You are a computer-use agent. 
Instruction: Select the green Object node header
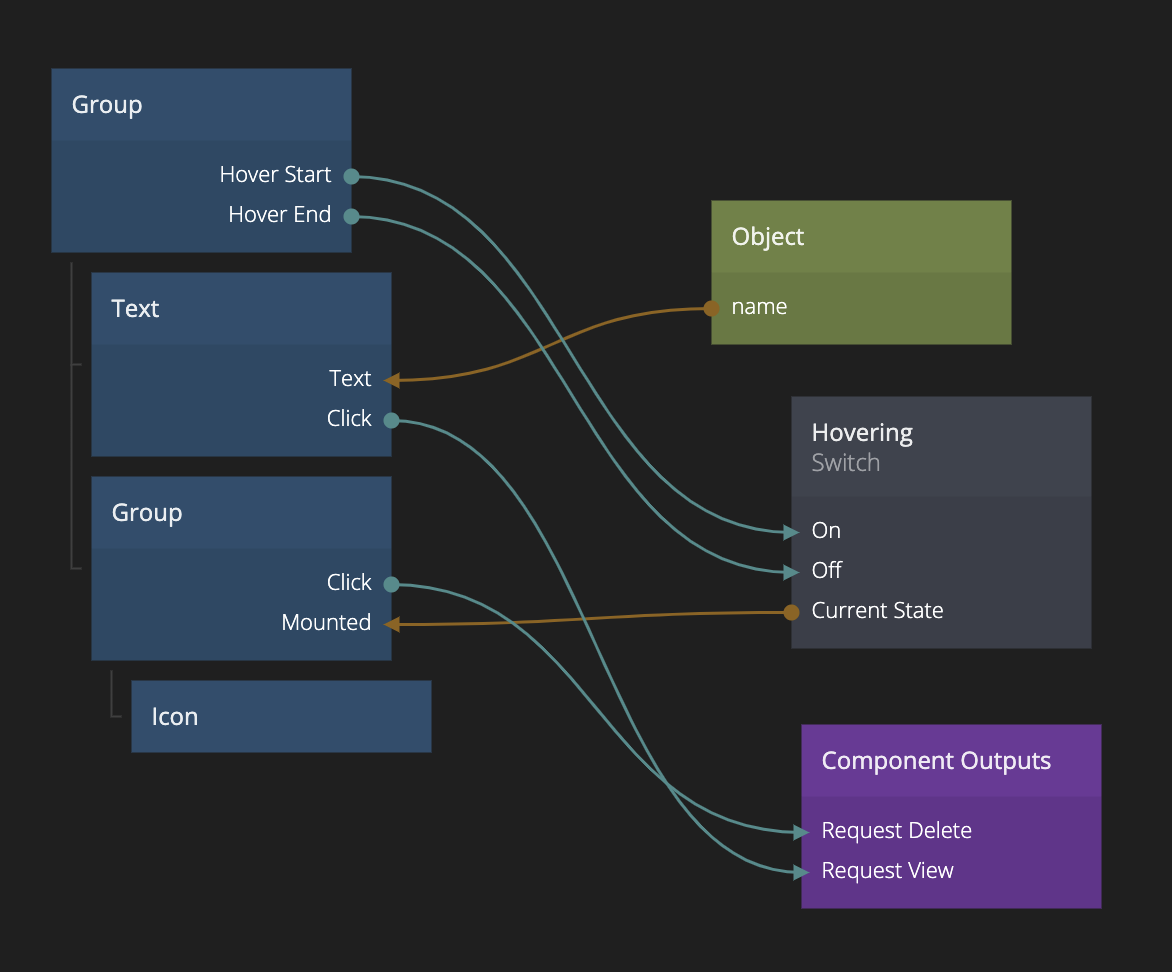(x=861, y=237)
